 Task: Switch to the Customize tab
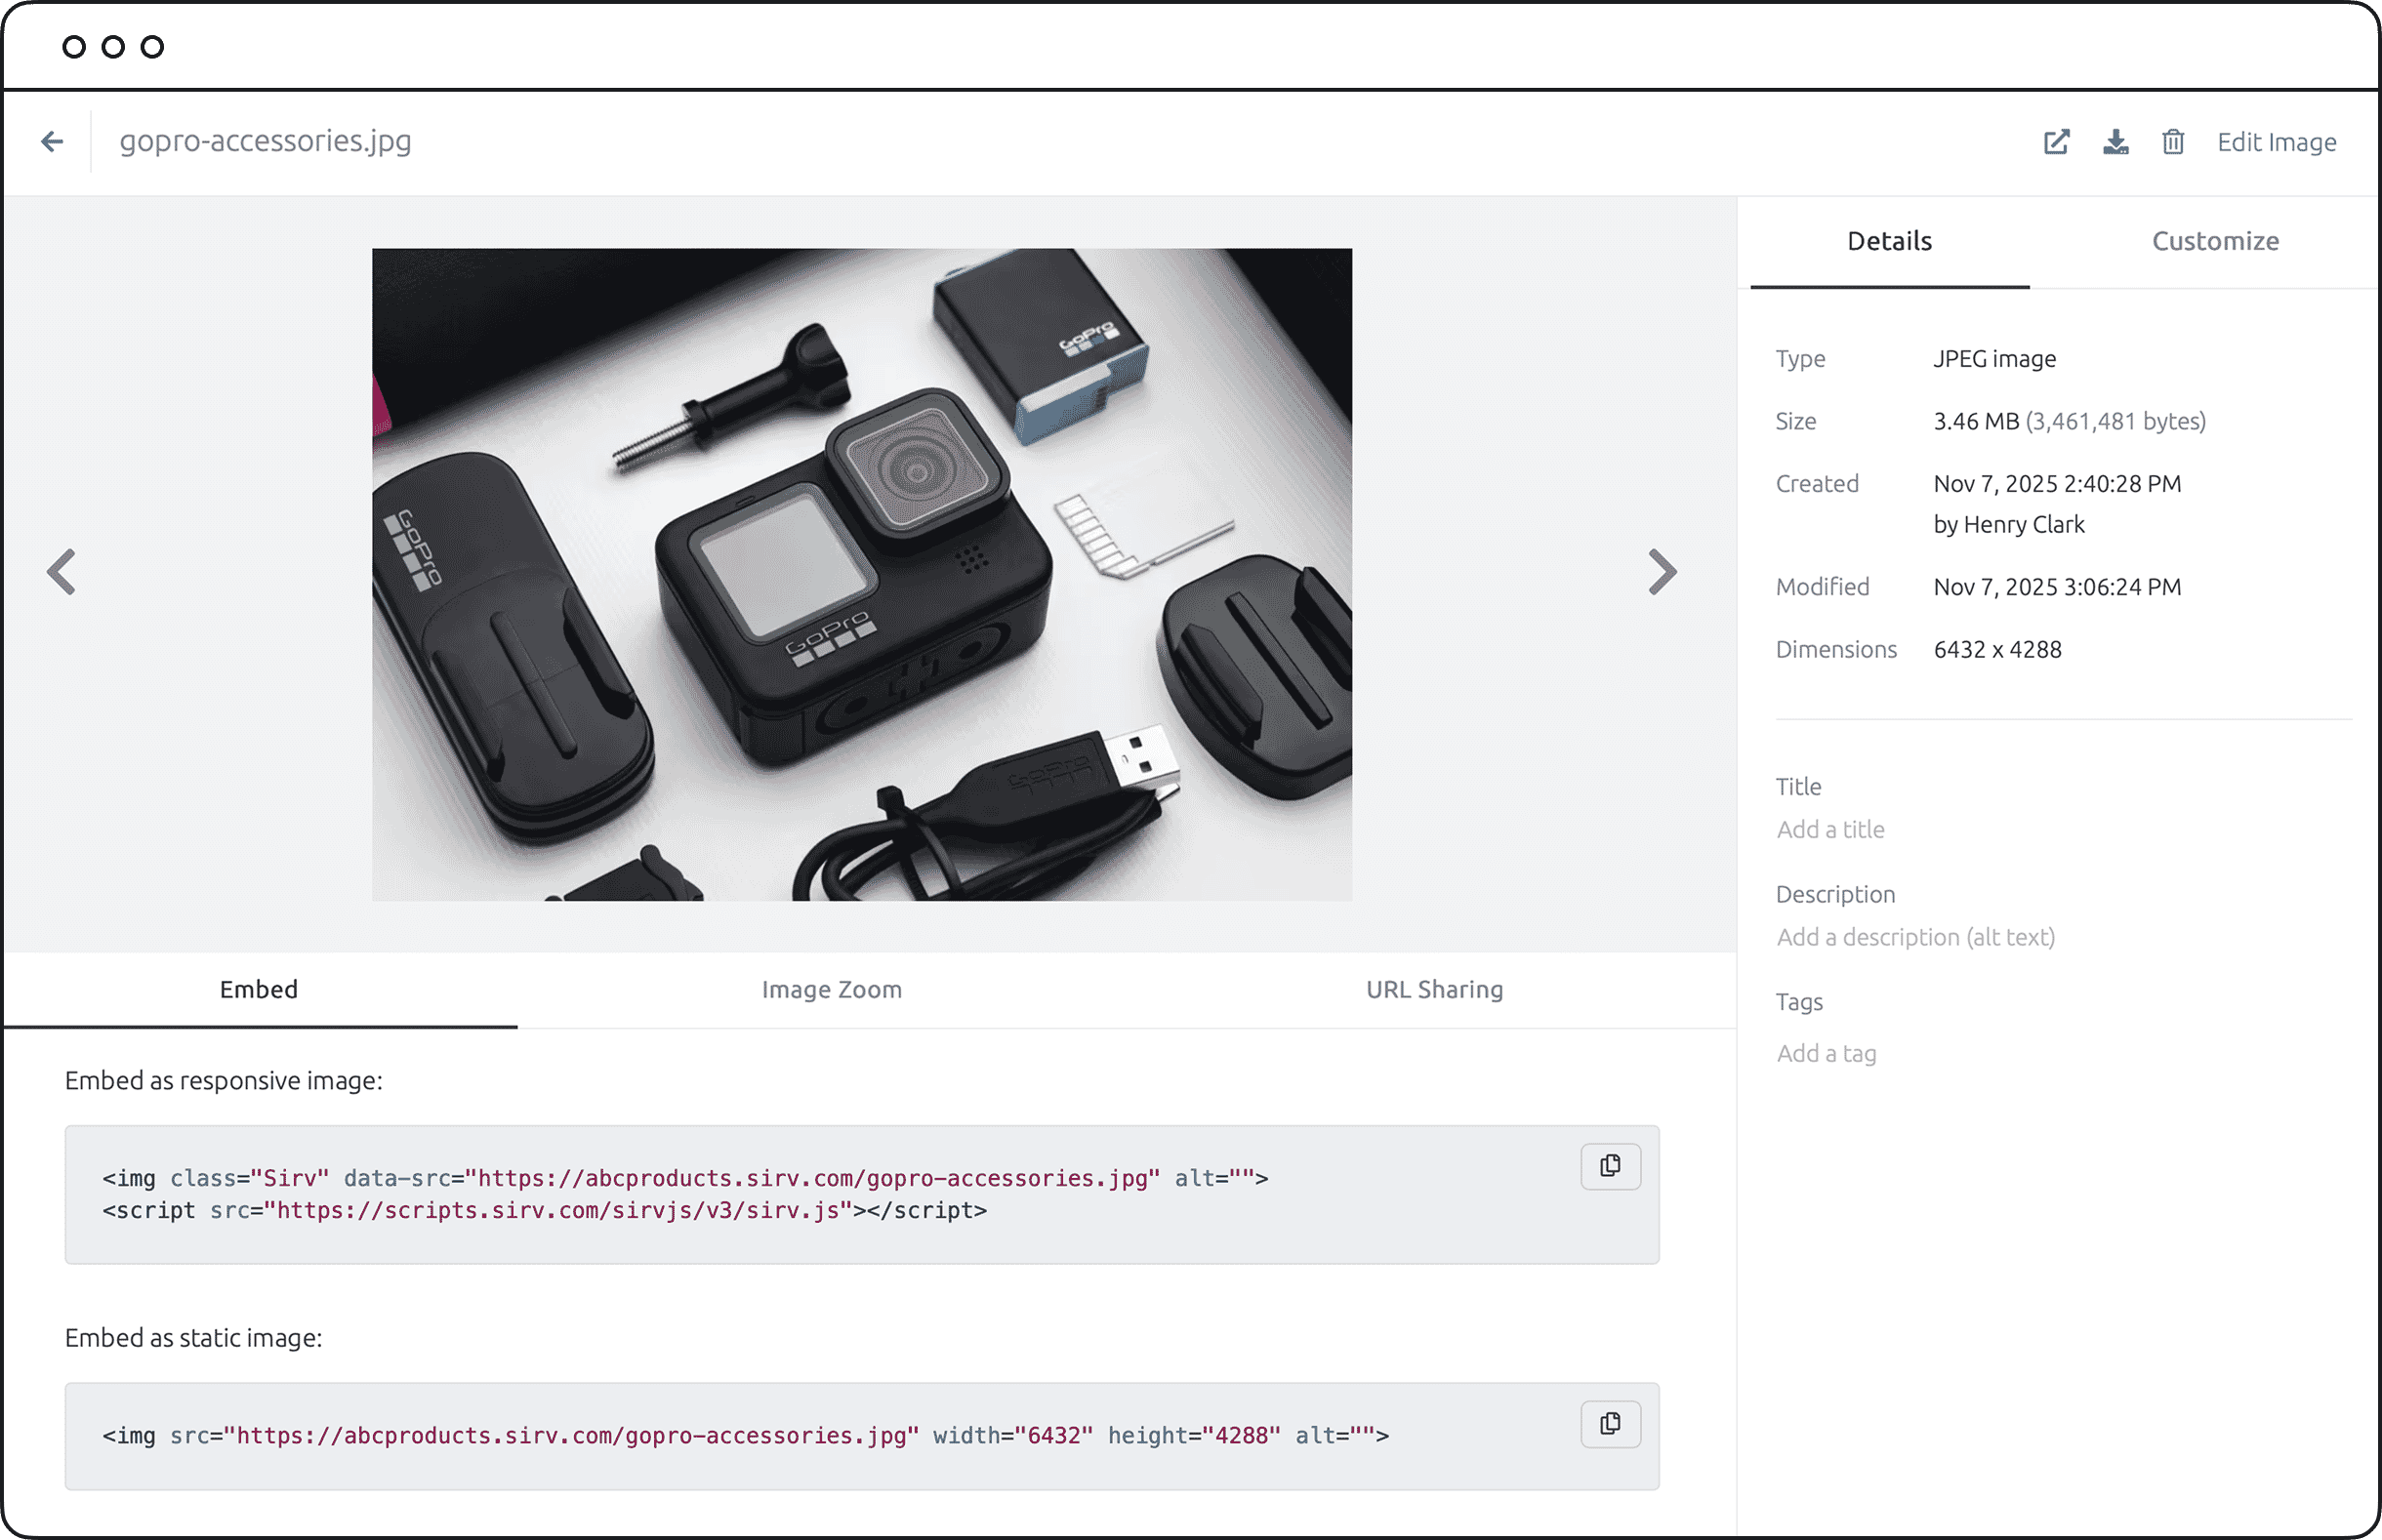click(2215, 241)
